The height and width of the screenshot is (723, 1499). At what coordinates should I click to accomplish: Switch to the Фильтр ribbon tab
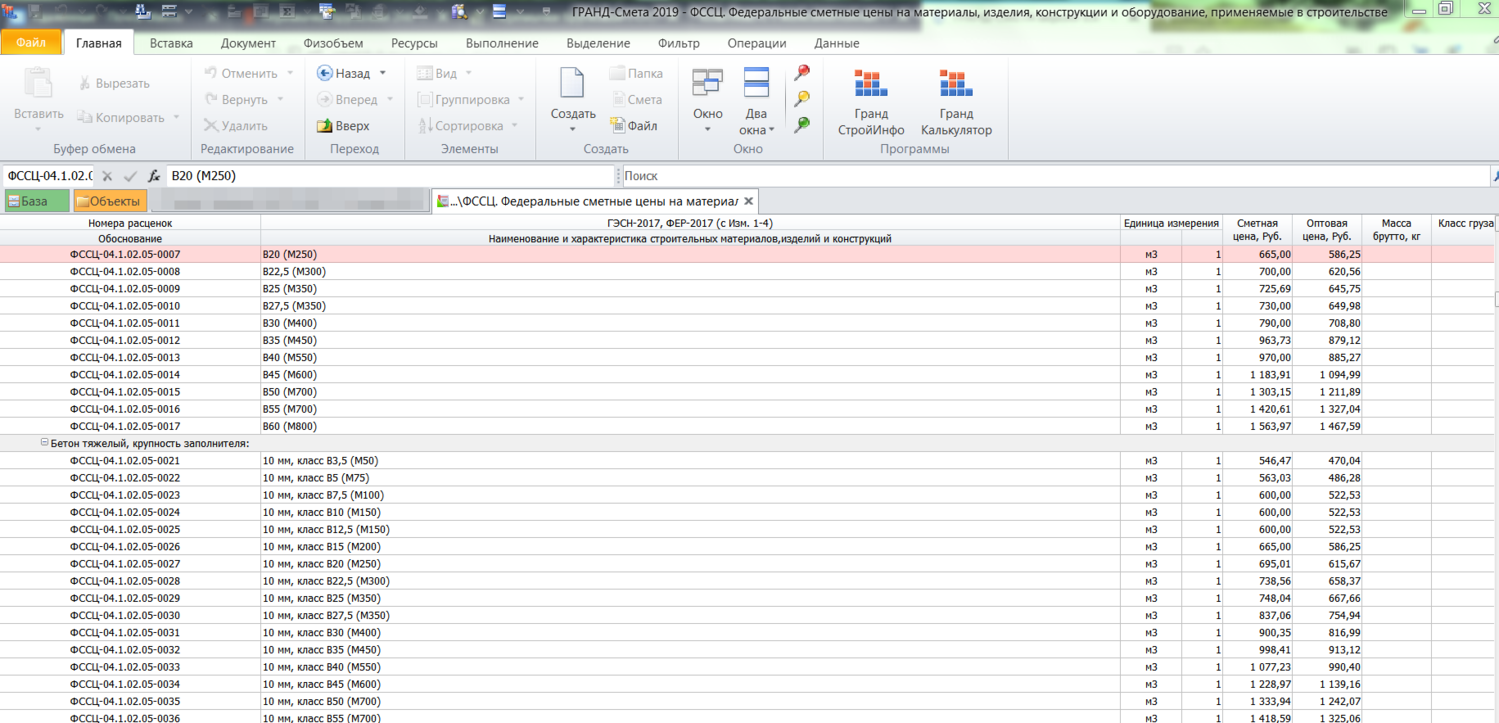679,43
